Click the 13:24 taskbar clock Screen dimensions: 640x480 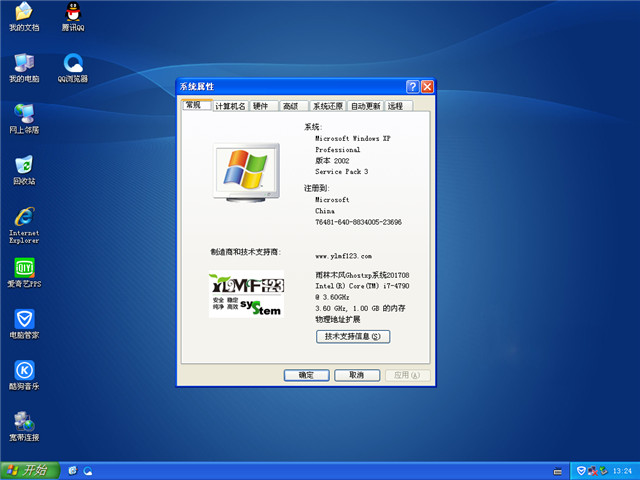pos(622,471)
